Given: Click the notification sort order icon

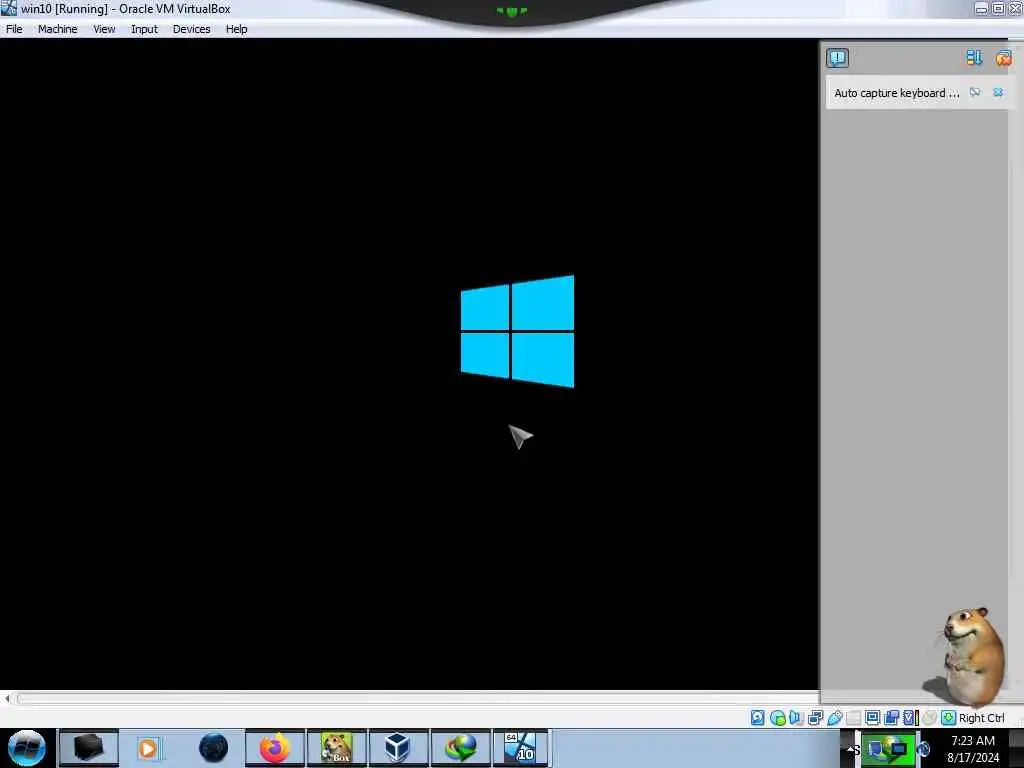Looking at the screenshot, I should (974, 57).
